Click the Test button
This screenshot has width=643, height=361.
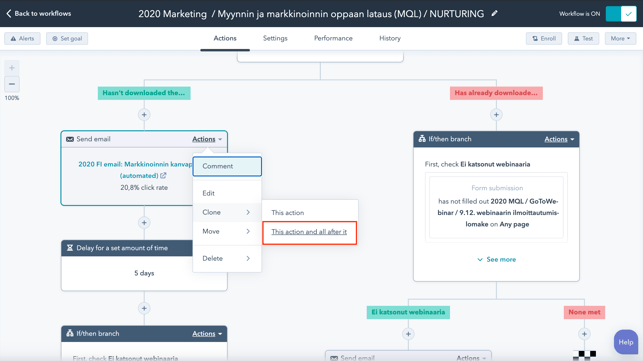pyautogui.click(x=583, y=39)
